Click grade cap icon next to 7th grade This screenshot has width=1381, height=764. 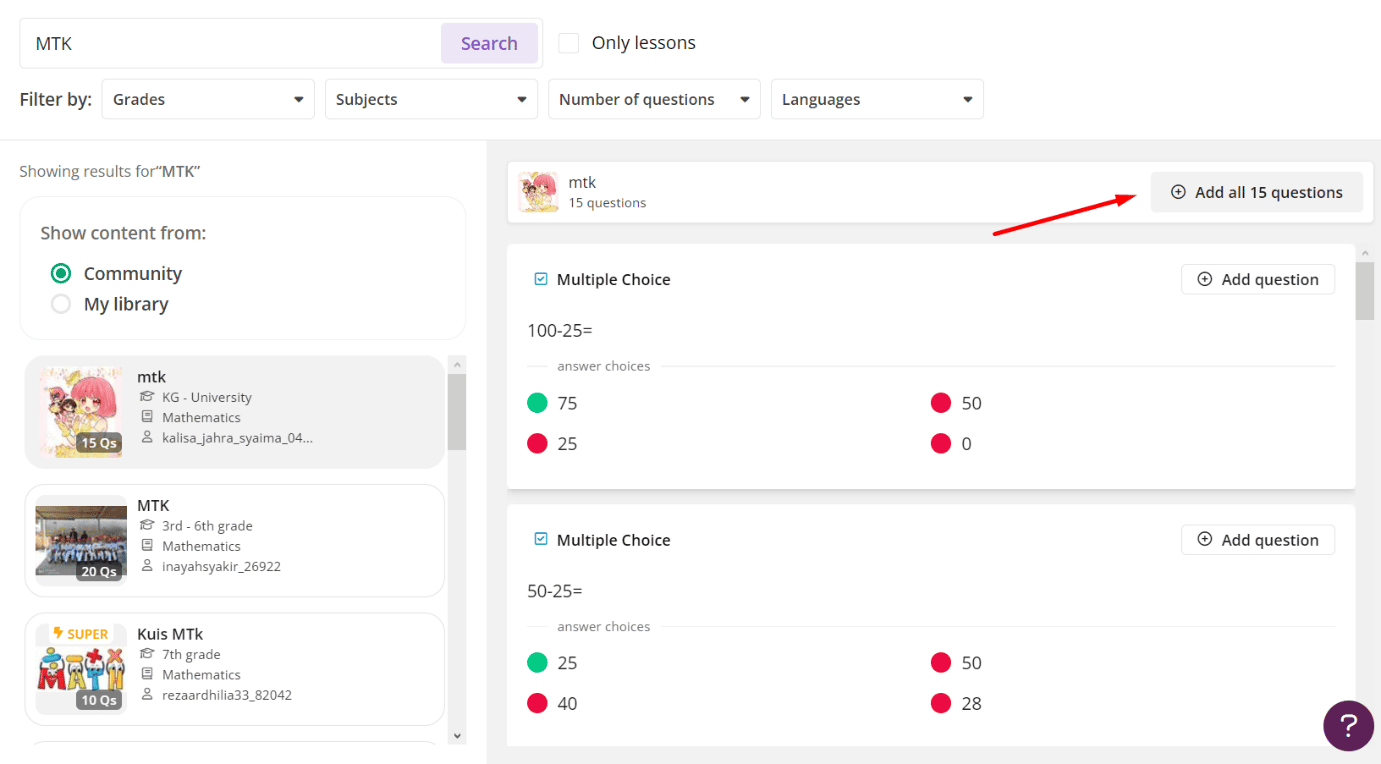[x=147, y=654]
